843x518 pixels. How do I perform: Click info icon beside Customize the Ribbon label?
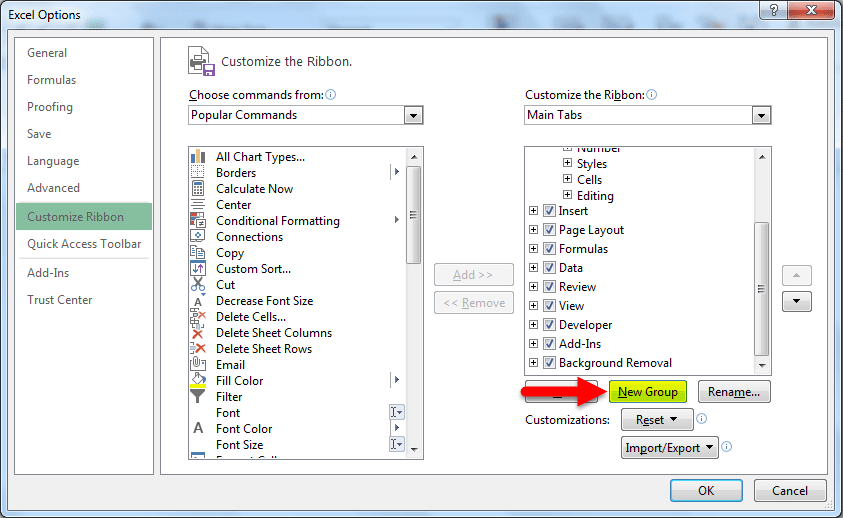point(651,95)
